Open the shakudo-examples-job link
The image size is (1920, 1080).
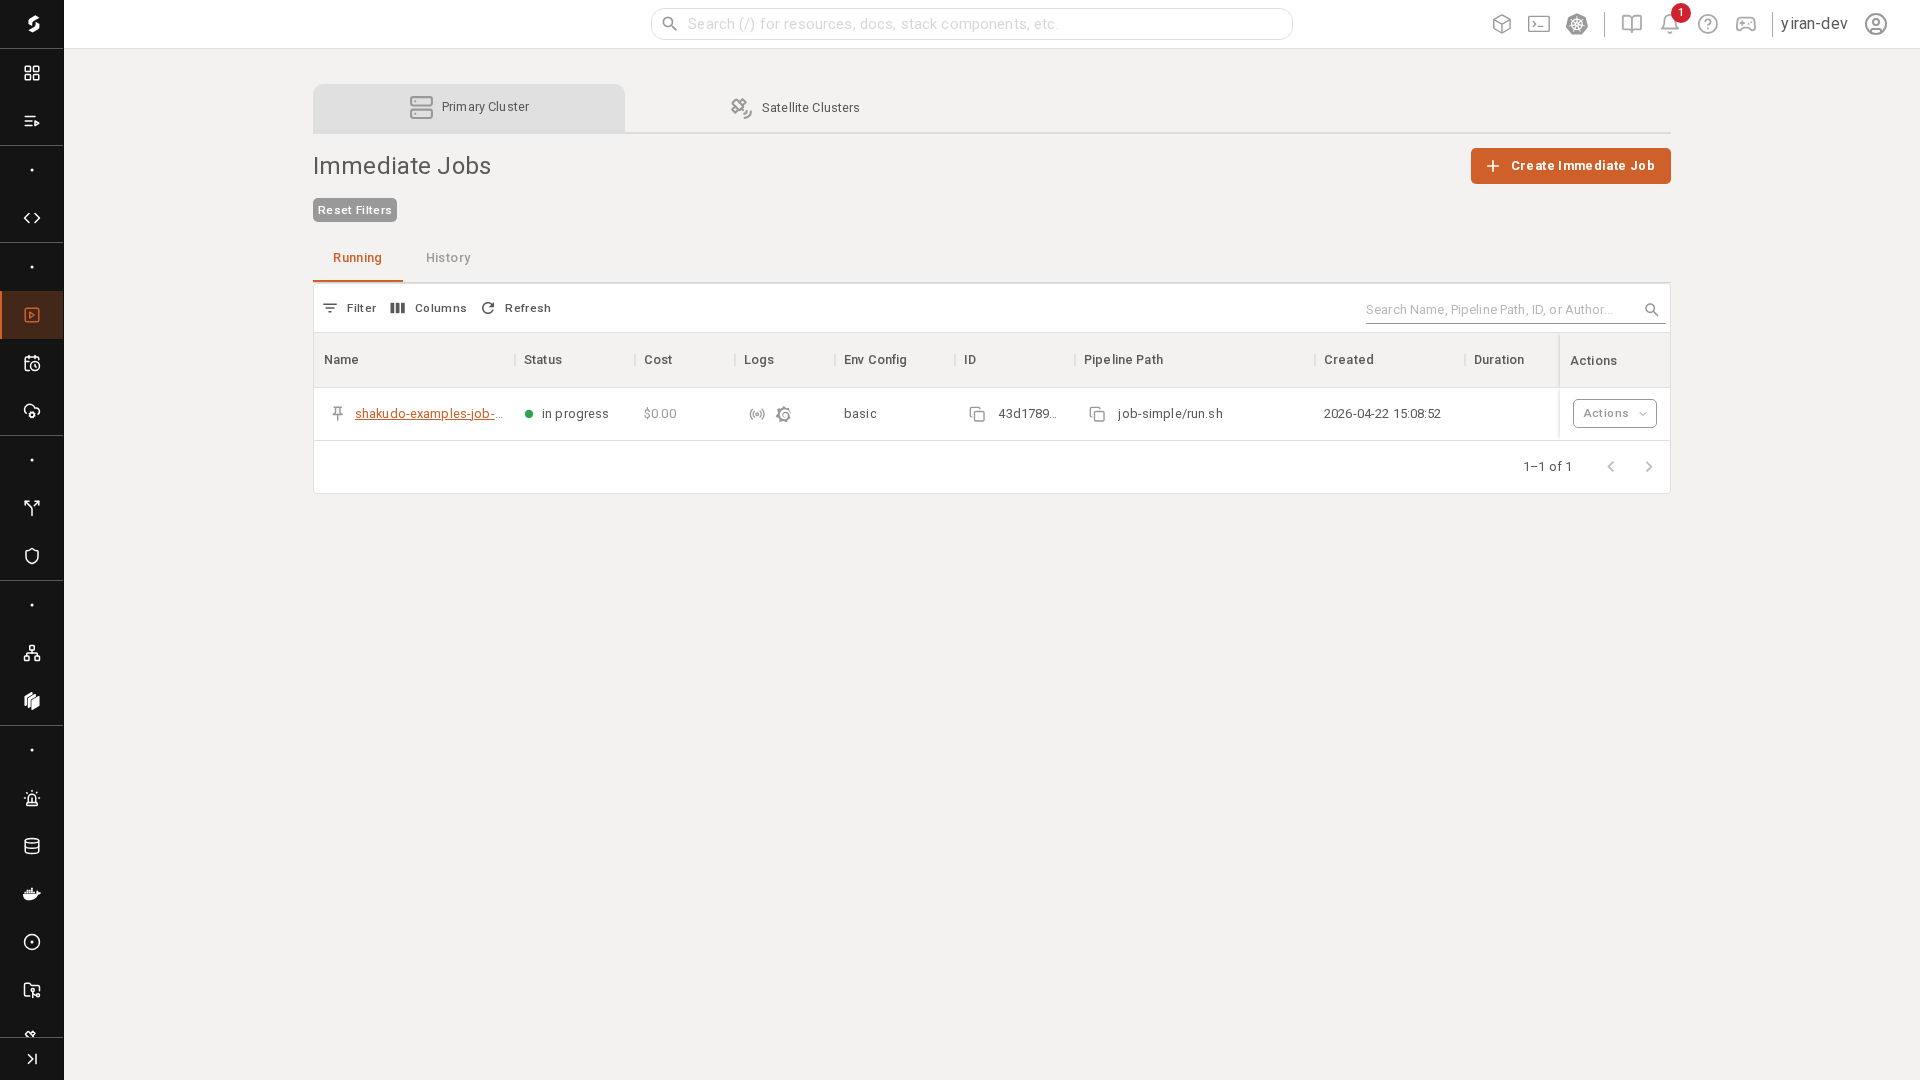428,414
